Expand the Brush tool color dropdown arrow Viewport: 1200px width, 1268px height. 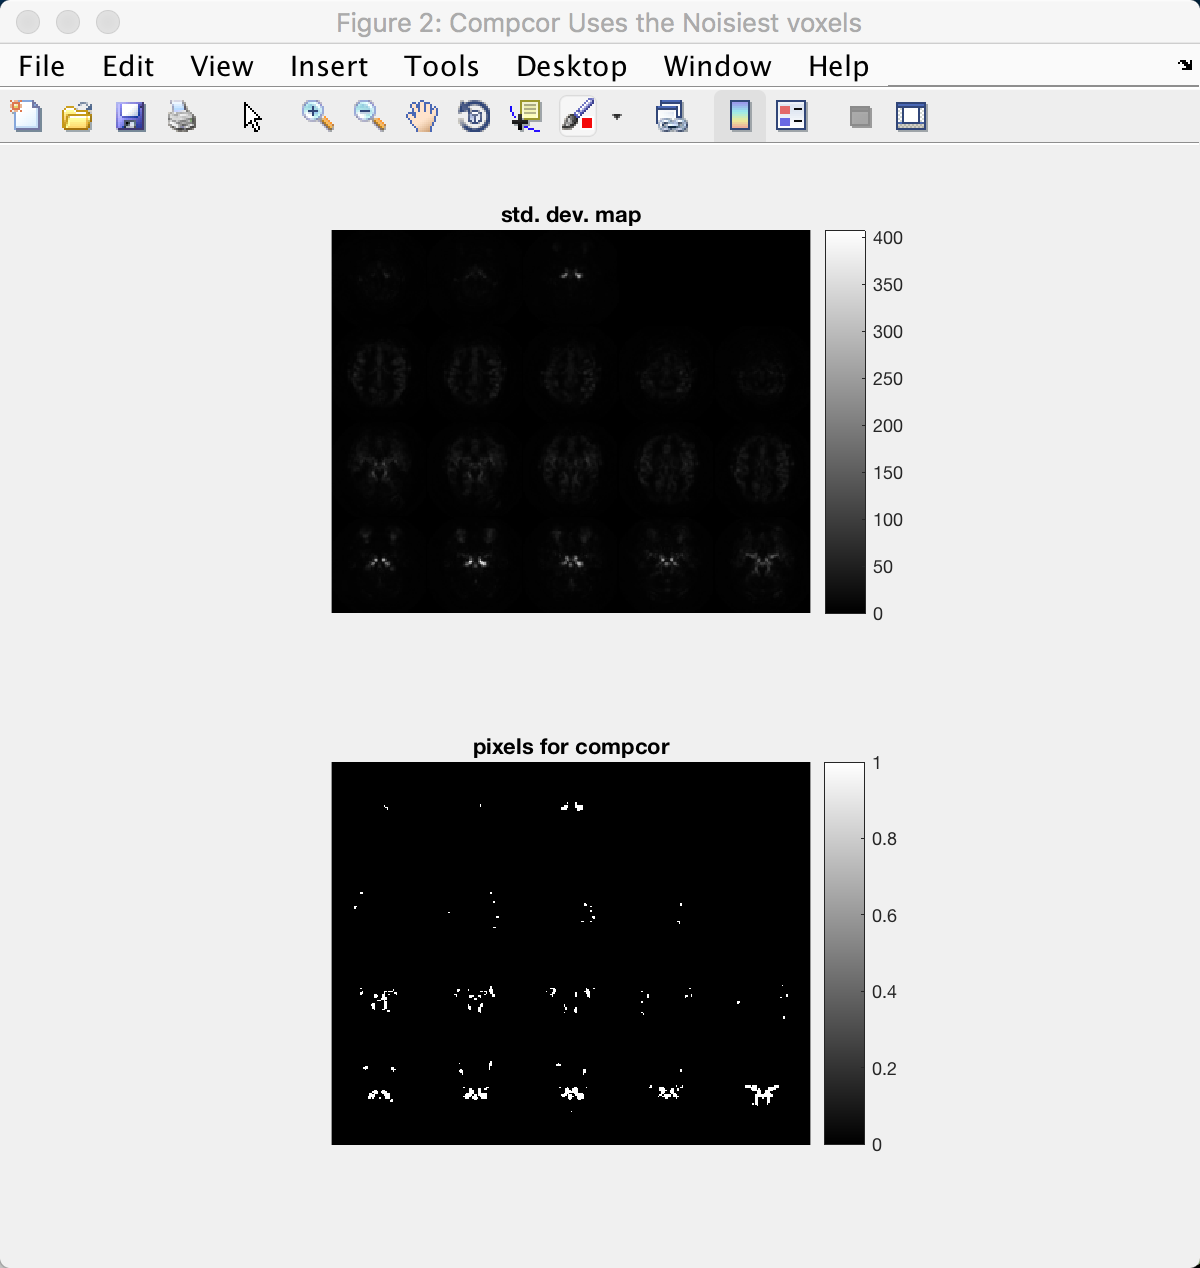coord(617,117)
